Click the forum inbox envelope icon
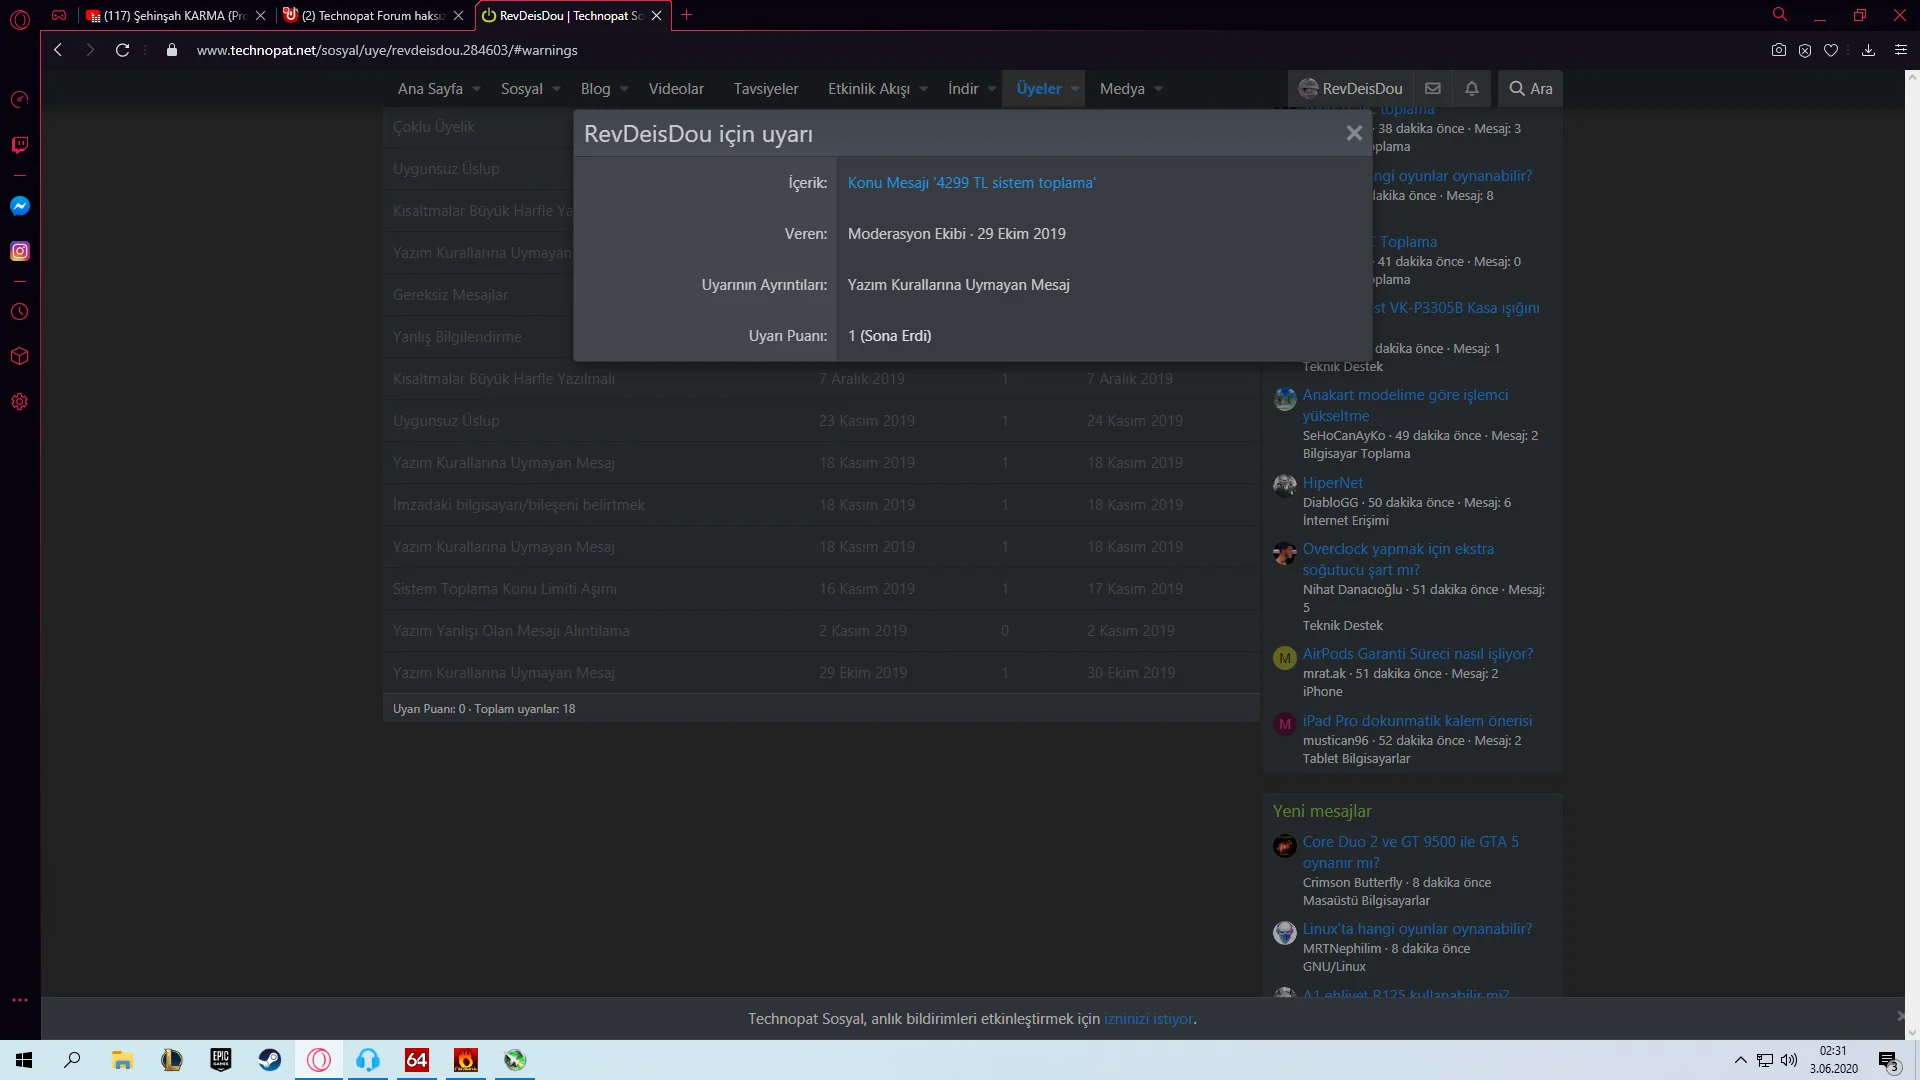The image size is (1920, 1080). tap(1433, 88)
